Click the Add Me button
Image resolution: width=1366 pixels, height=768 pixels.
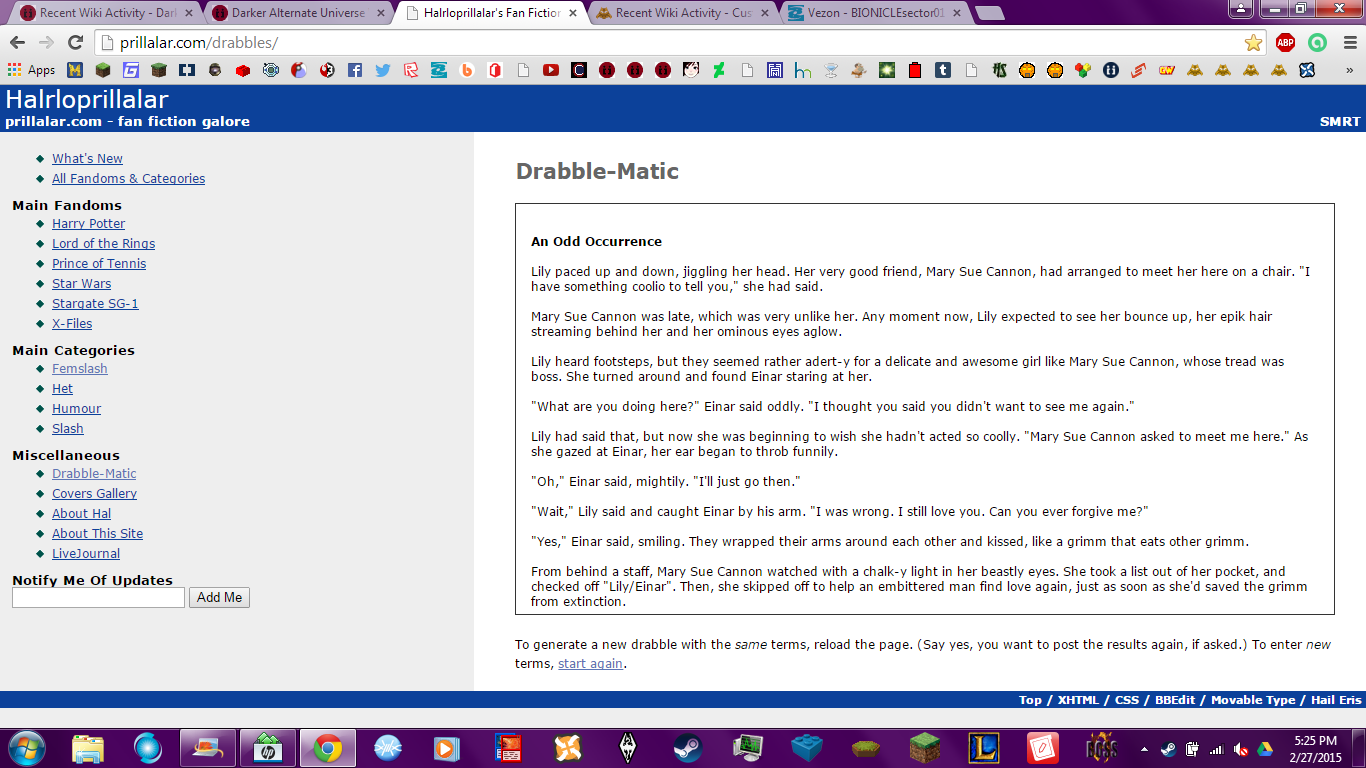click(219, 597)
